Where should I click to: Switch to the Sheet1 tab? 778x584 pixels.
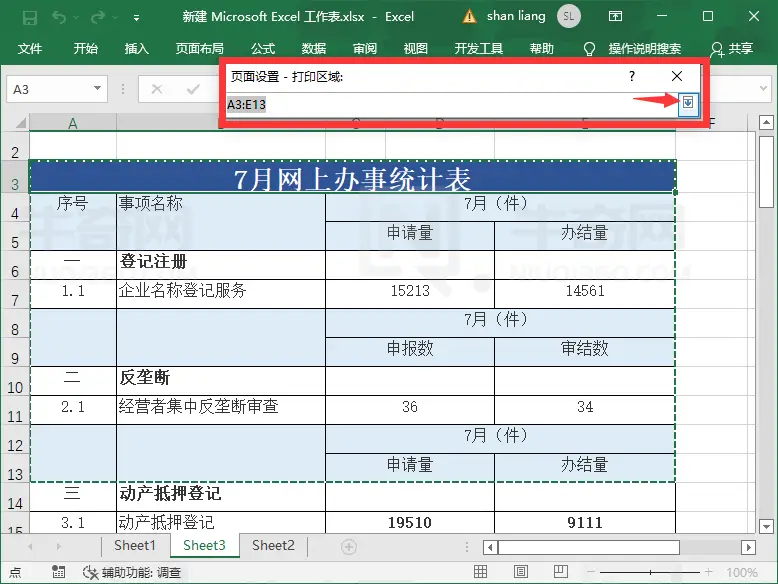135,546
